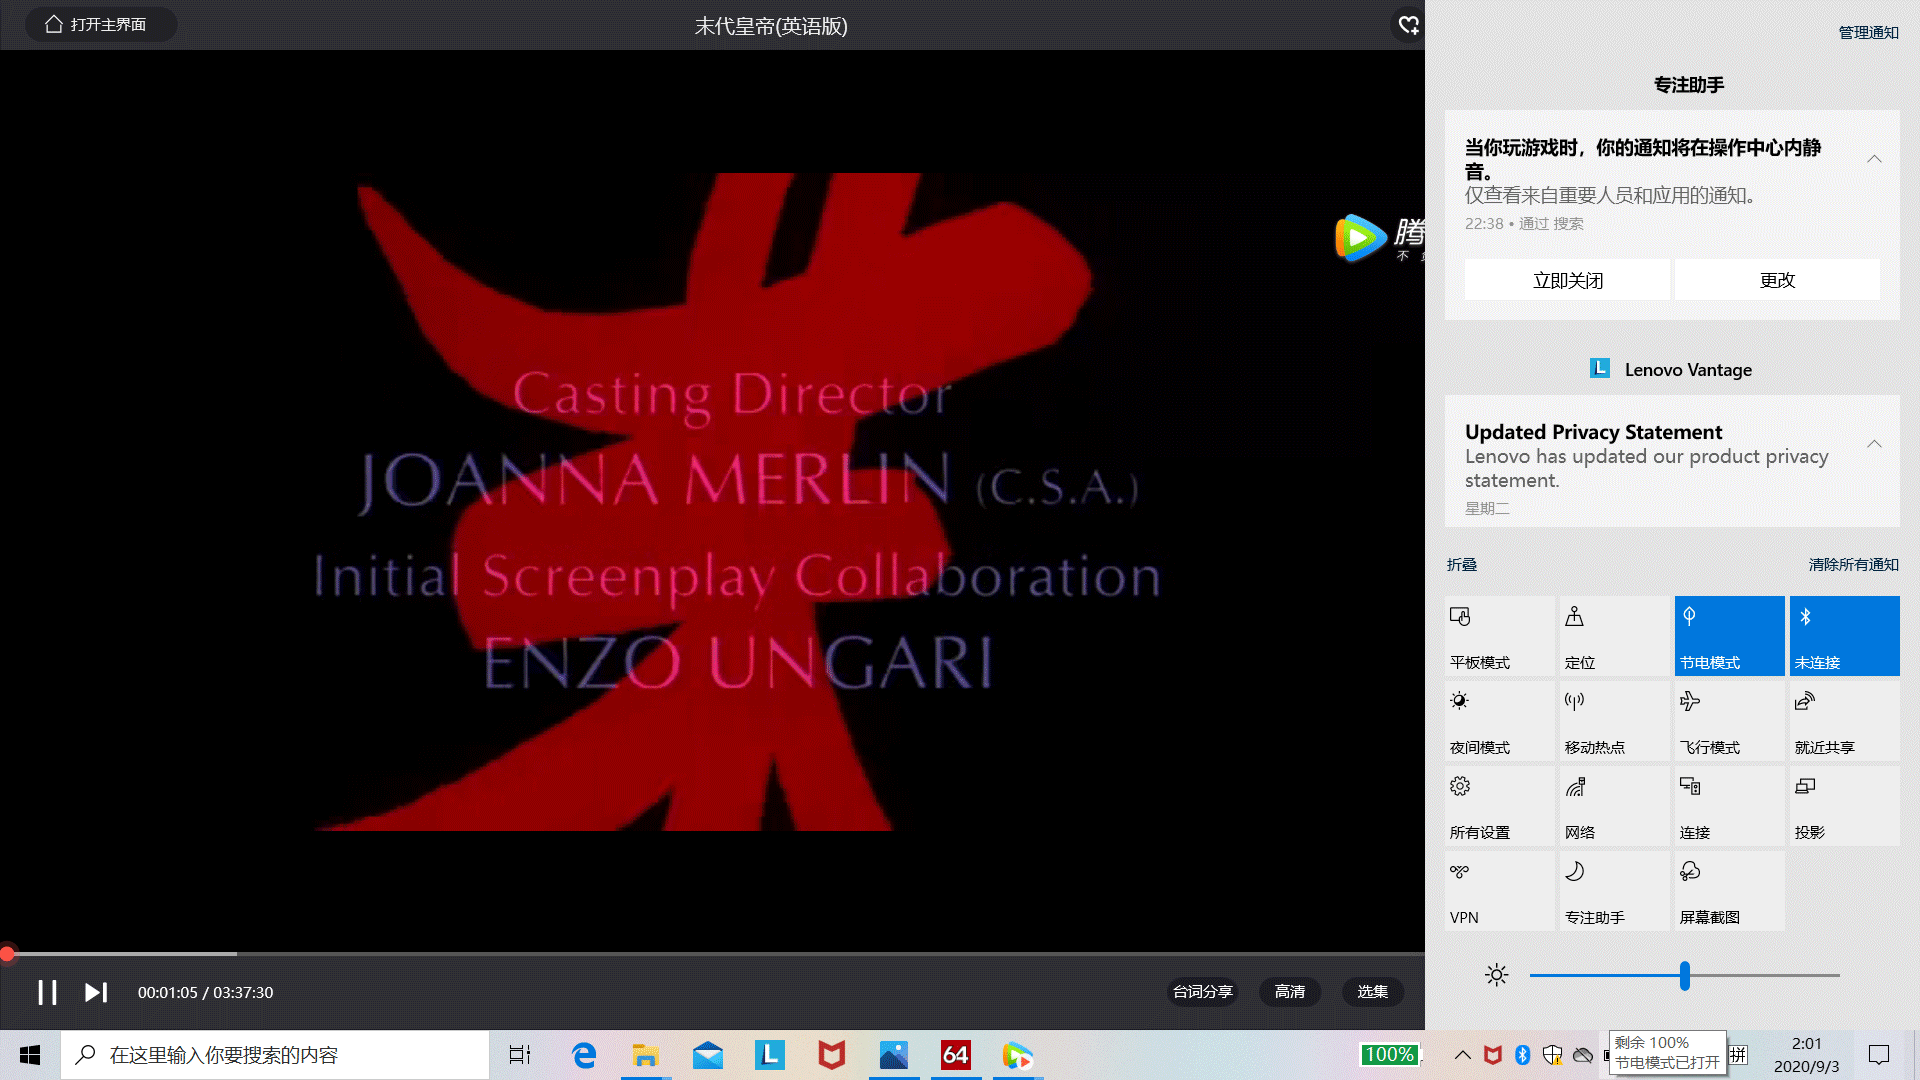The width and height of the screenshot is (1920, 1080).
Task: Open Windows Security tray icon
Action: [1553, 1055]
